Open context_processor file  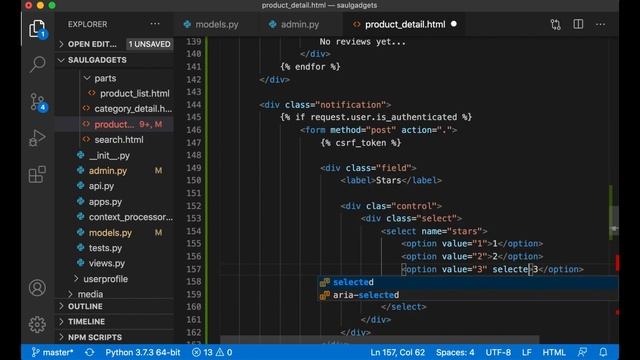(131, 217)
